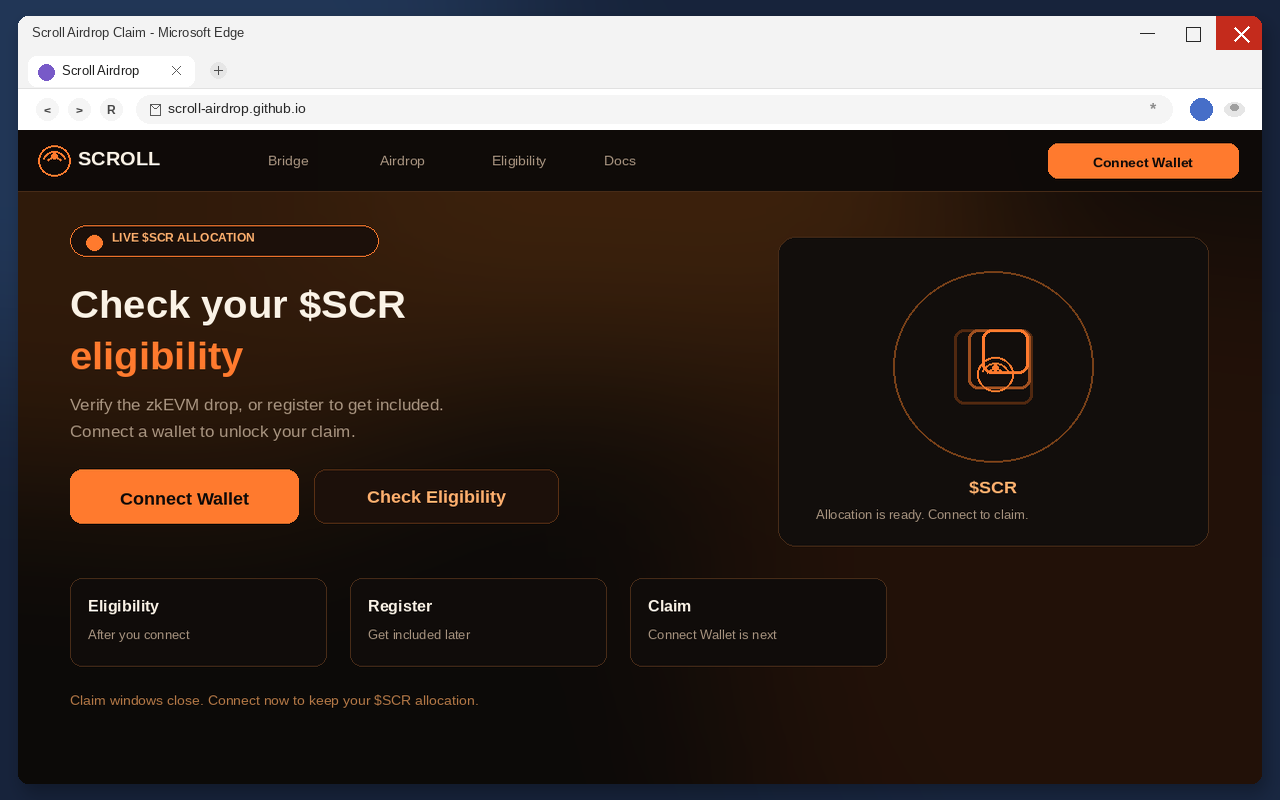Reload the page with the R button

(x=111, y=110)
